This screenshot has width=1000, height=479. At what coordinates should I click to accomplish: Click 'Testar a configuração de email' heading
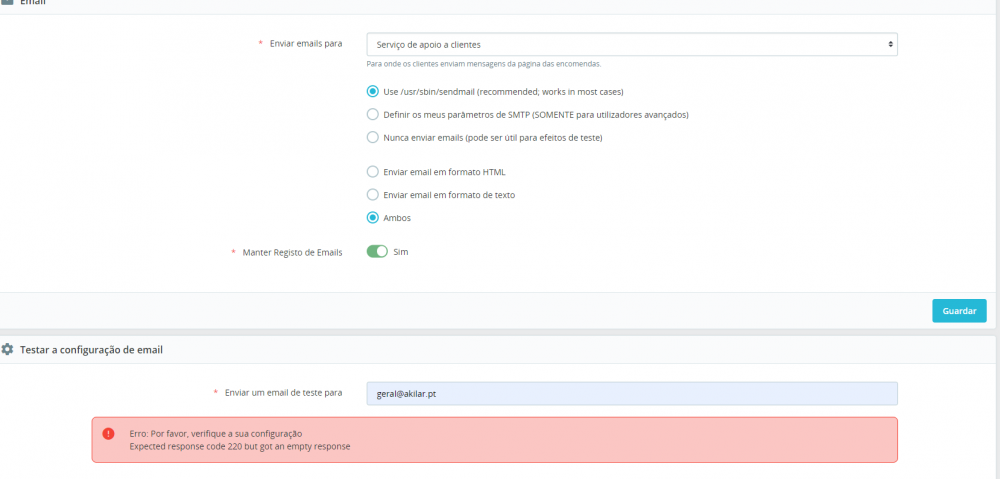pyautogui.click(x=91, y=350)
